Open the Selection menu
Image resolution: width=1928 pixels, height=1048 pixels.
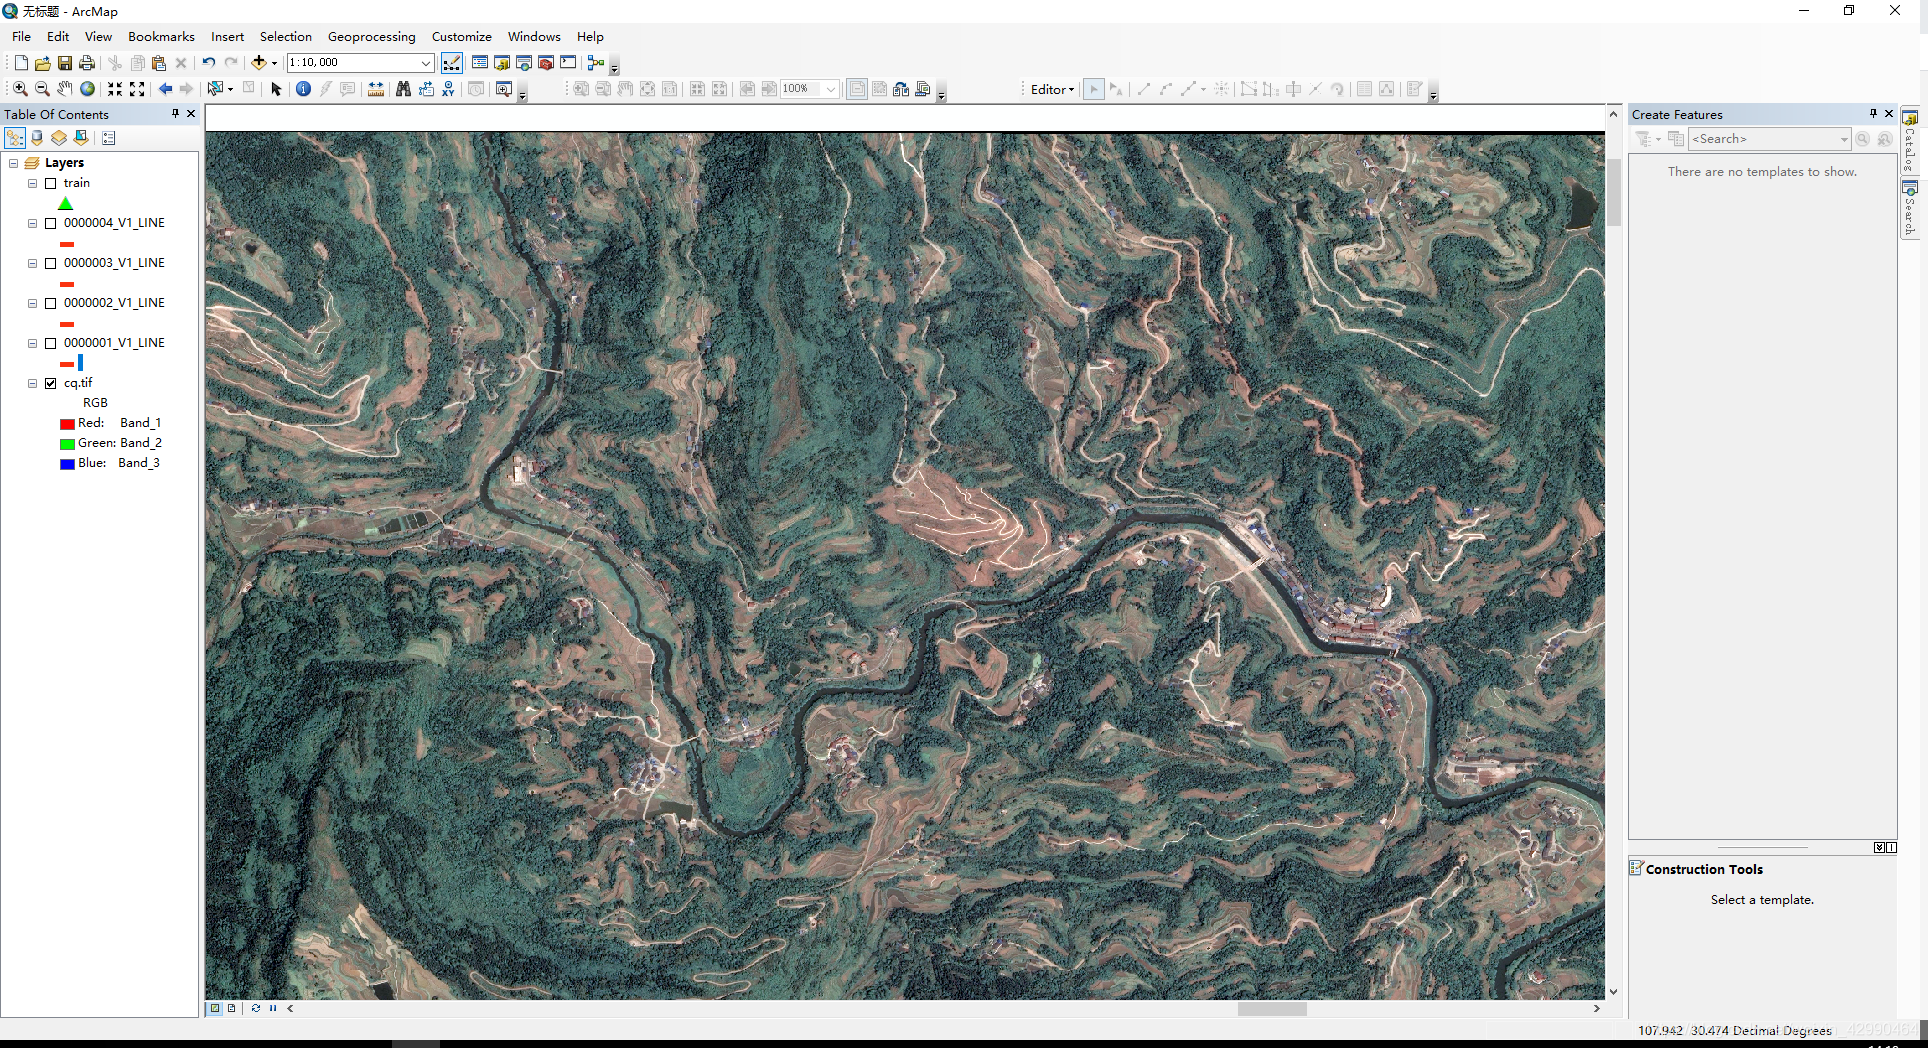[286, 36]
